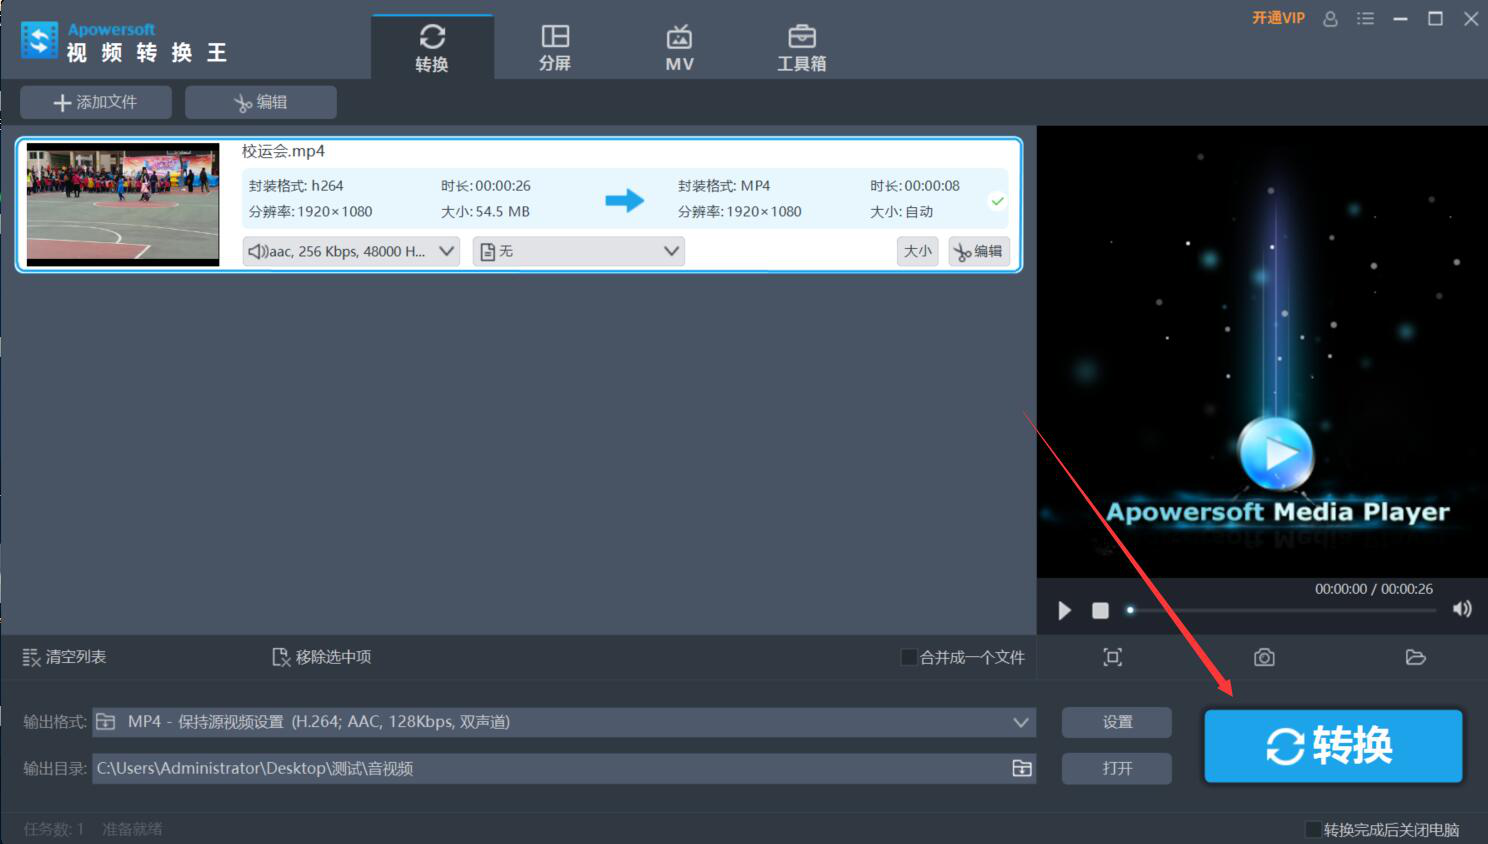
Task: Open the 分屏 tab
Action: click(555, 48)
